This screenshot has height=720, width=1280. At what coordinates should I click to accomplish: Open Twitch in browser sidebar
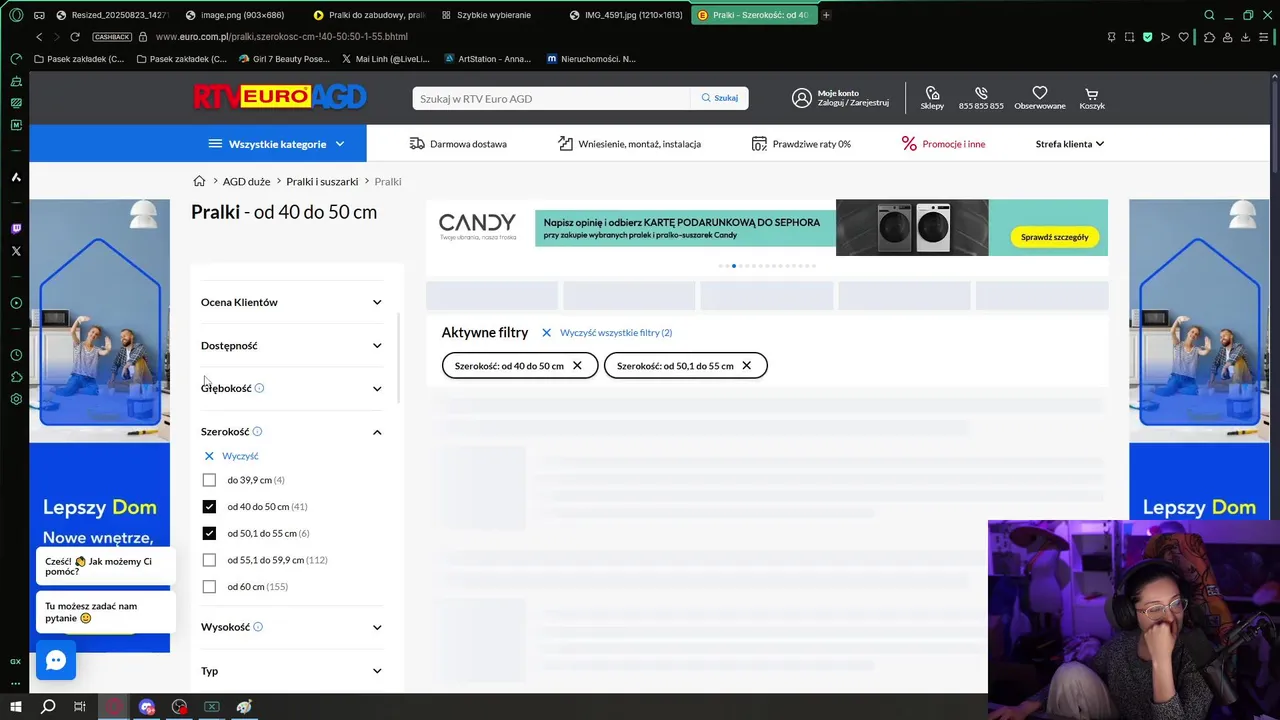pyautogui.click(x=15, y=229)
